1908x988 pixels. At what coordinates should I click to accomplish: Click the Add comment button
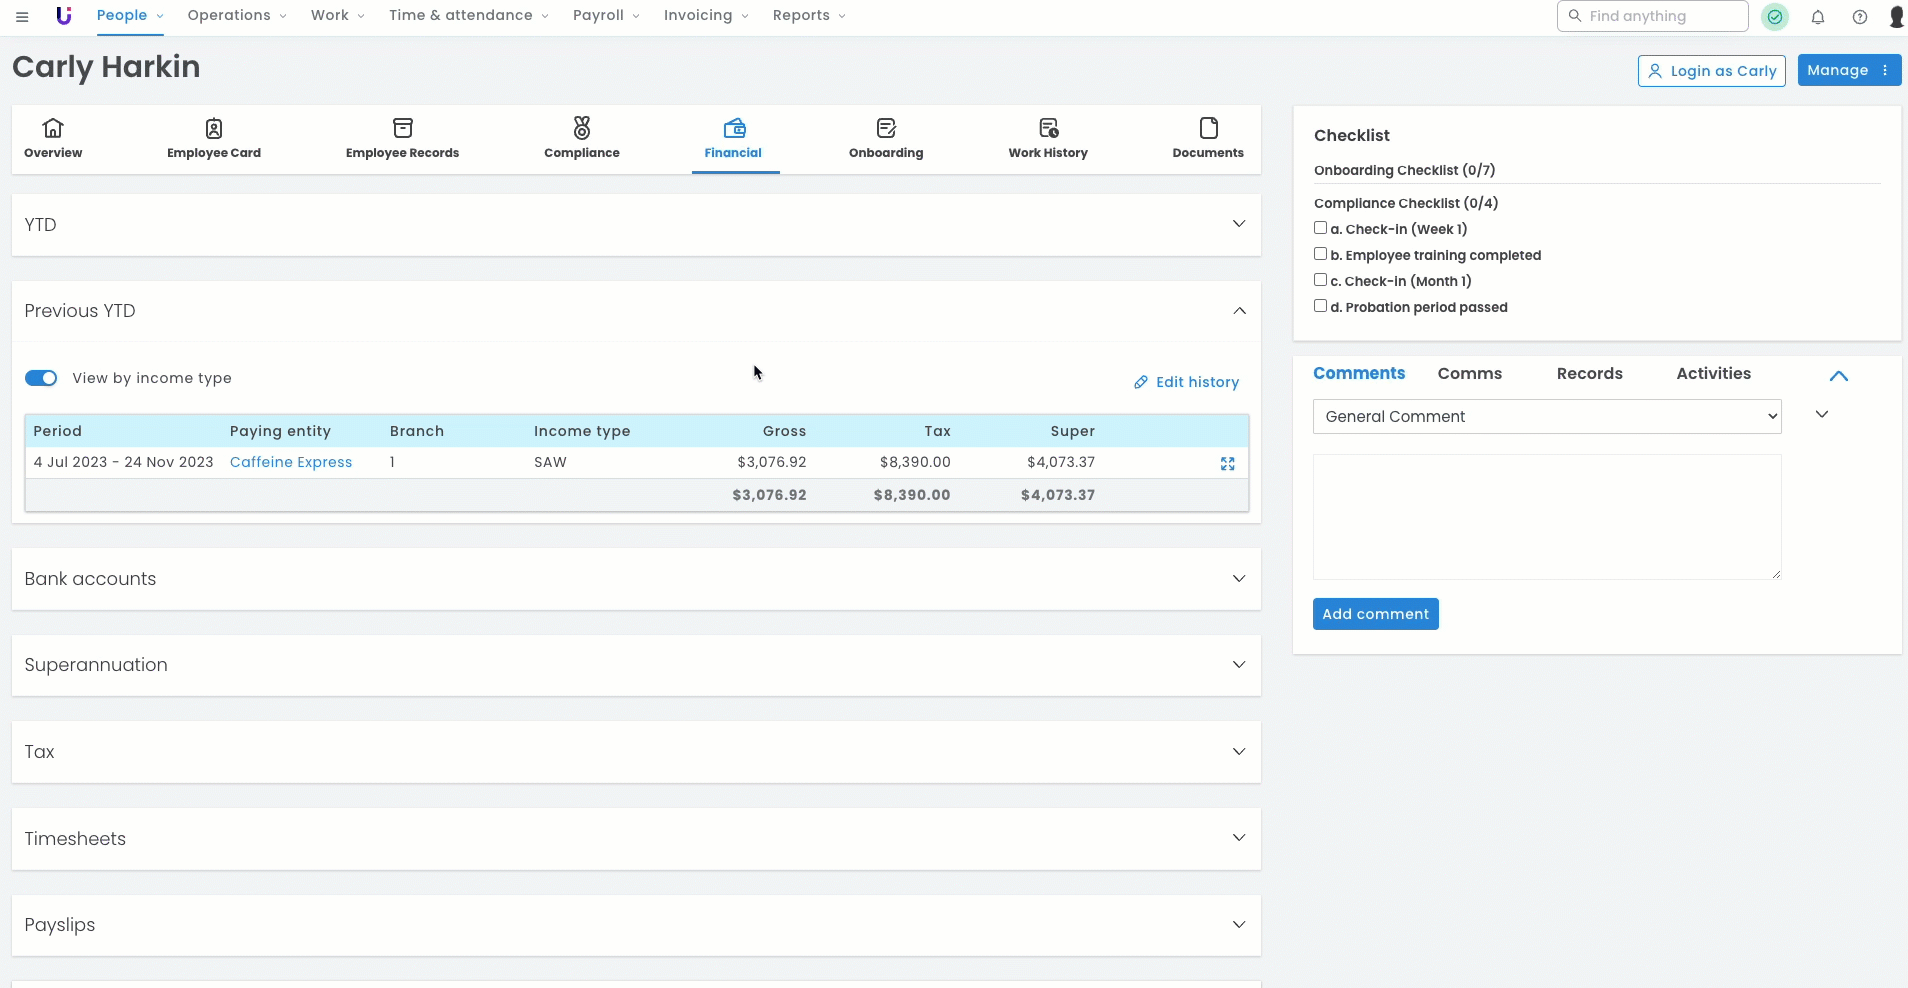coord(1375,614)
